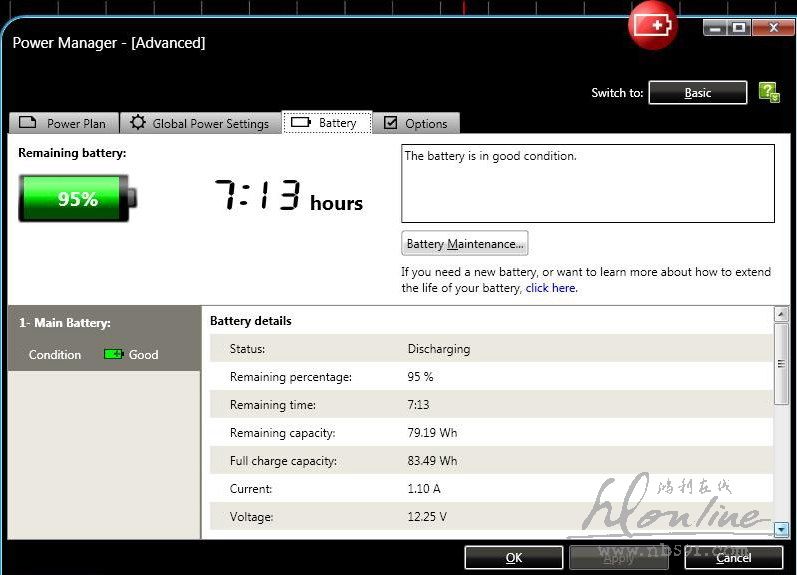Viewport: 797px width, 575px height.
Task: Click the red battery gauge icon
Action: [652, 25]
